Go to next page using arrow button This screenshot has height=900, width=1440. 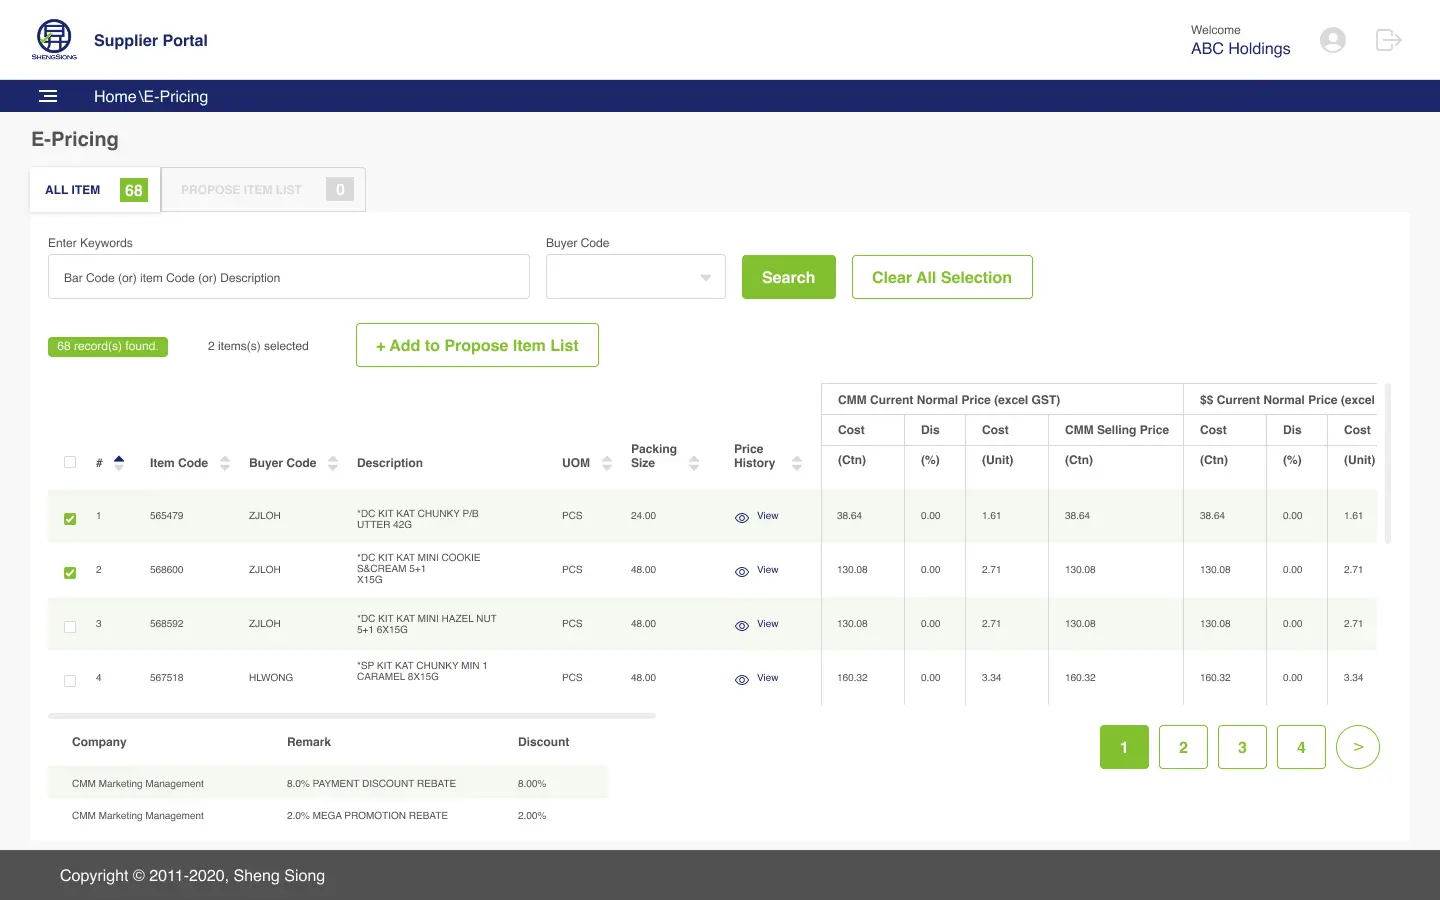click(1357, 746)
